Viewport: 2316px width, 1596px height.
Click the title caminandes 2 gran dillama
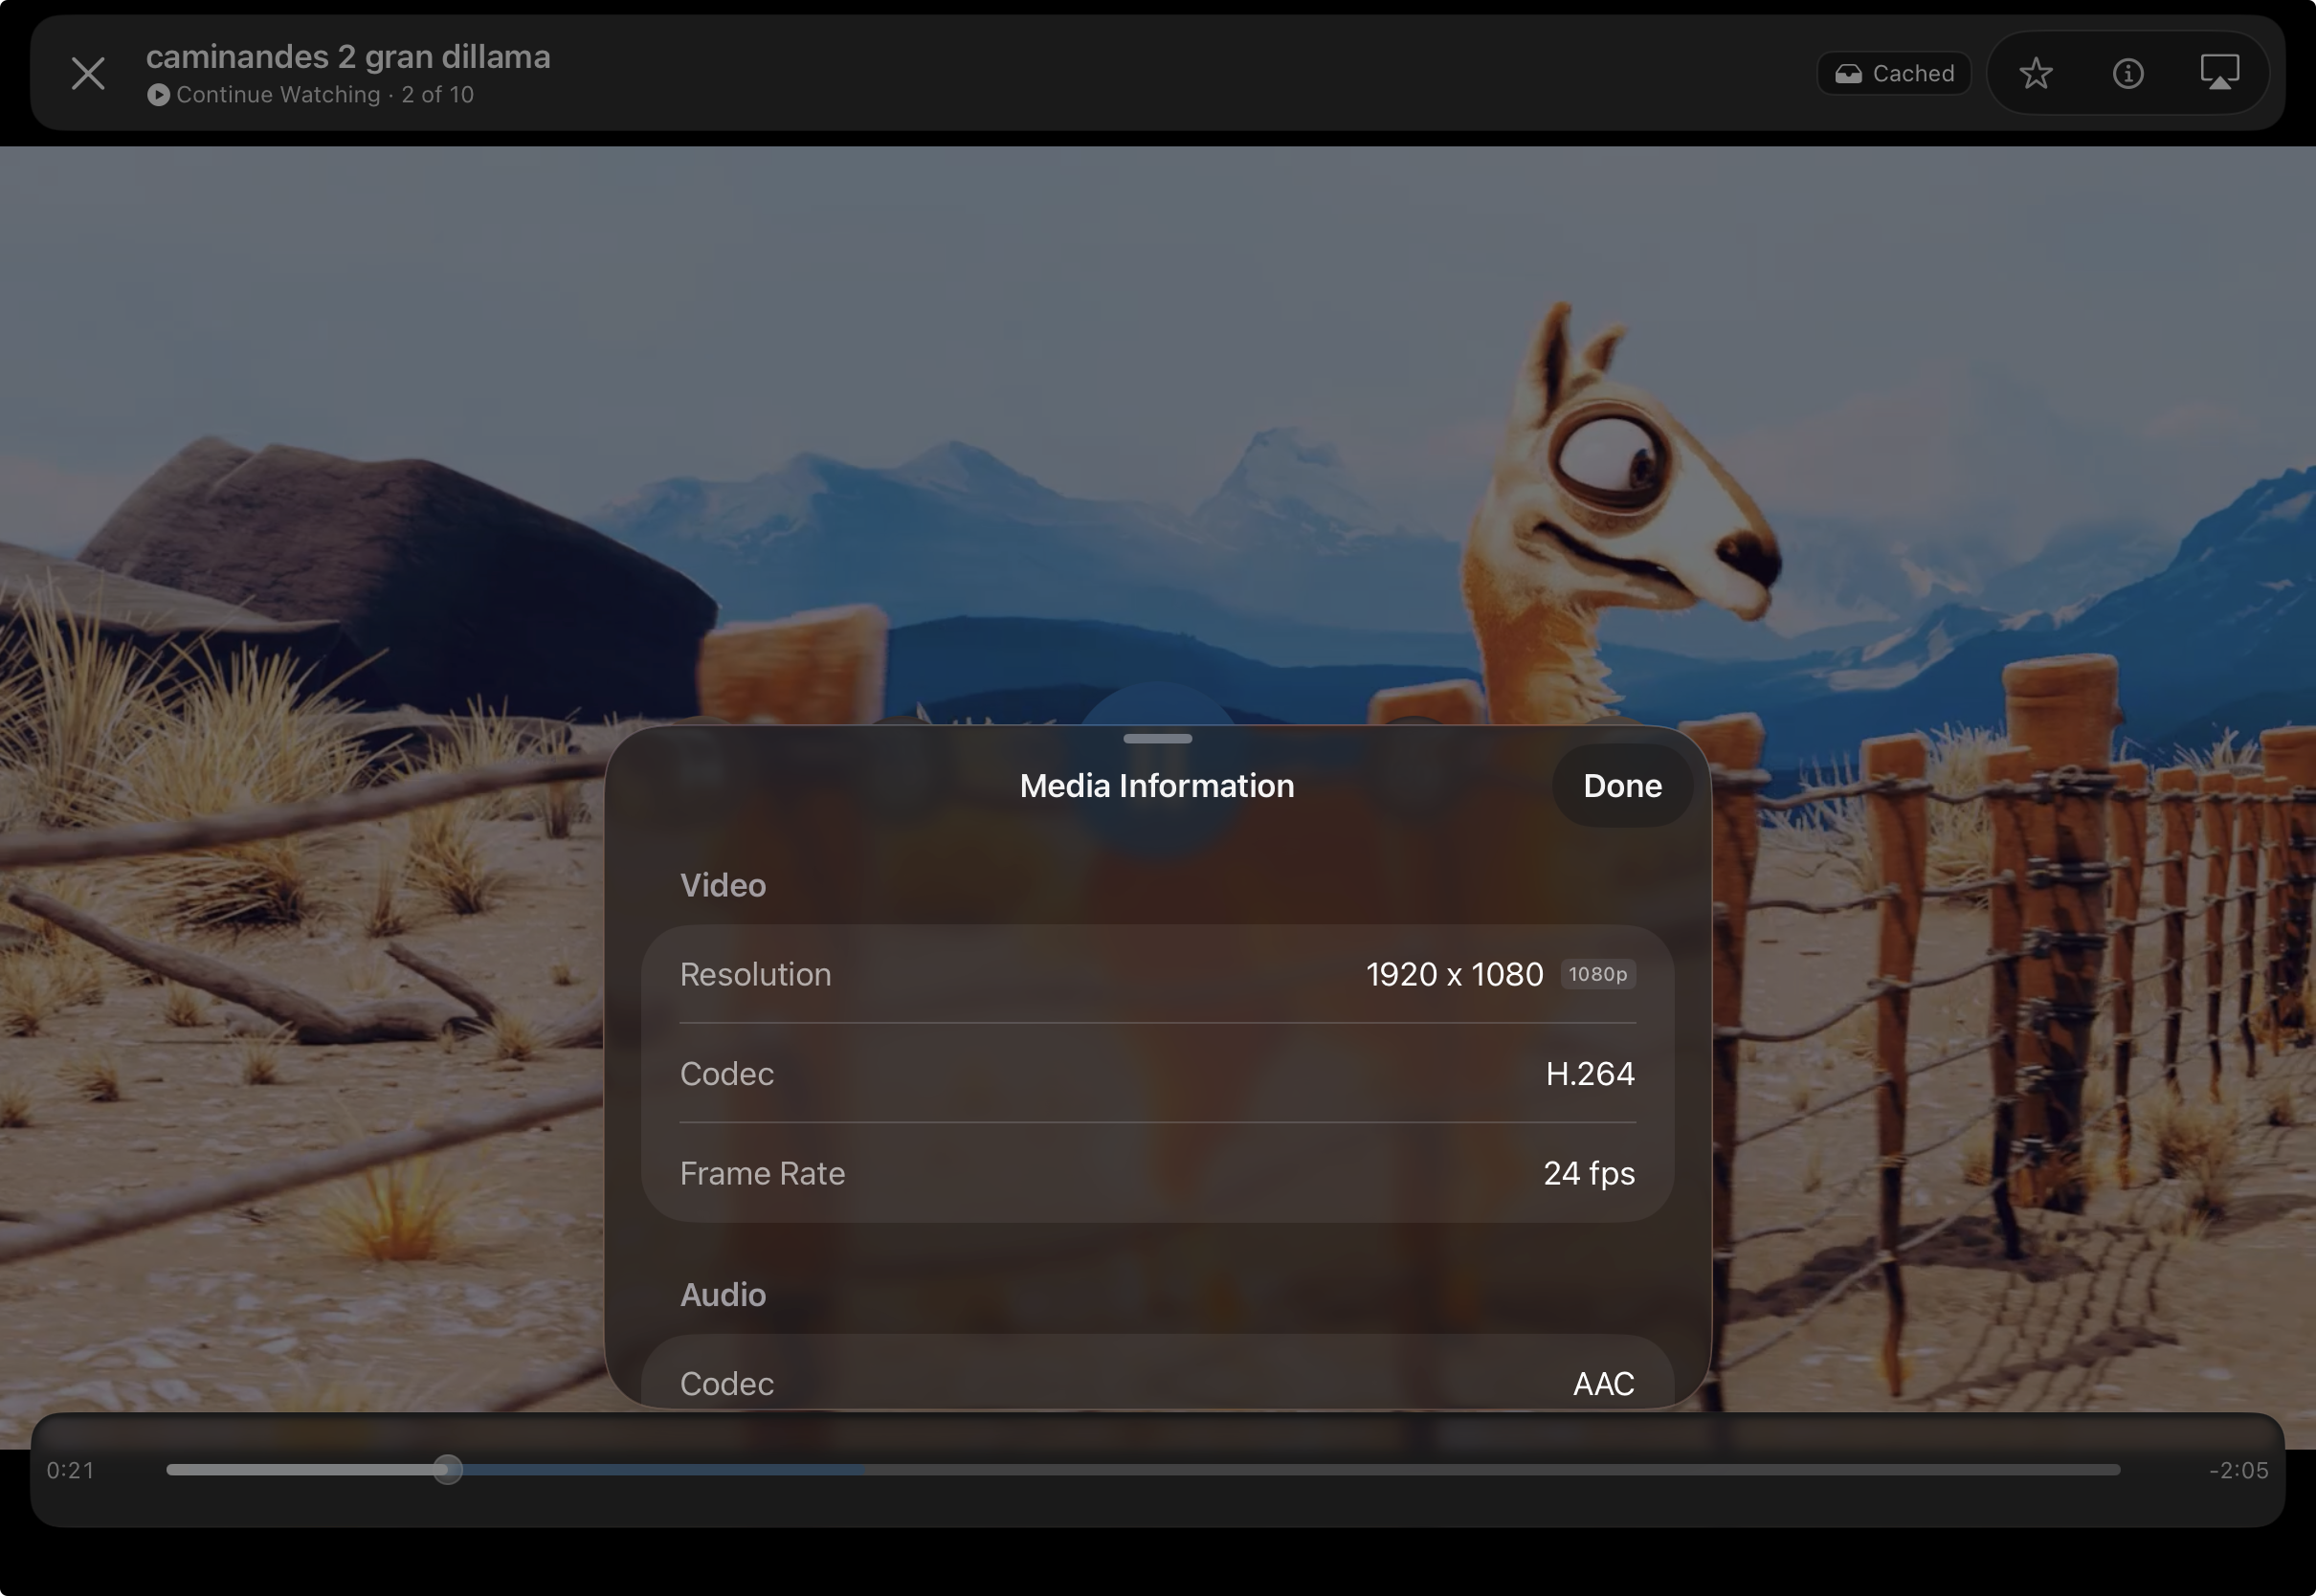tap(348, 57)
